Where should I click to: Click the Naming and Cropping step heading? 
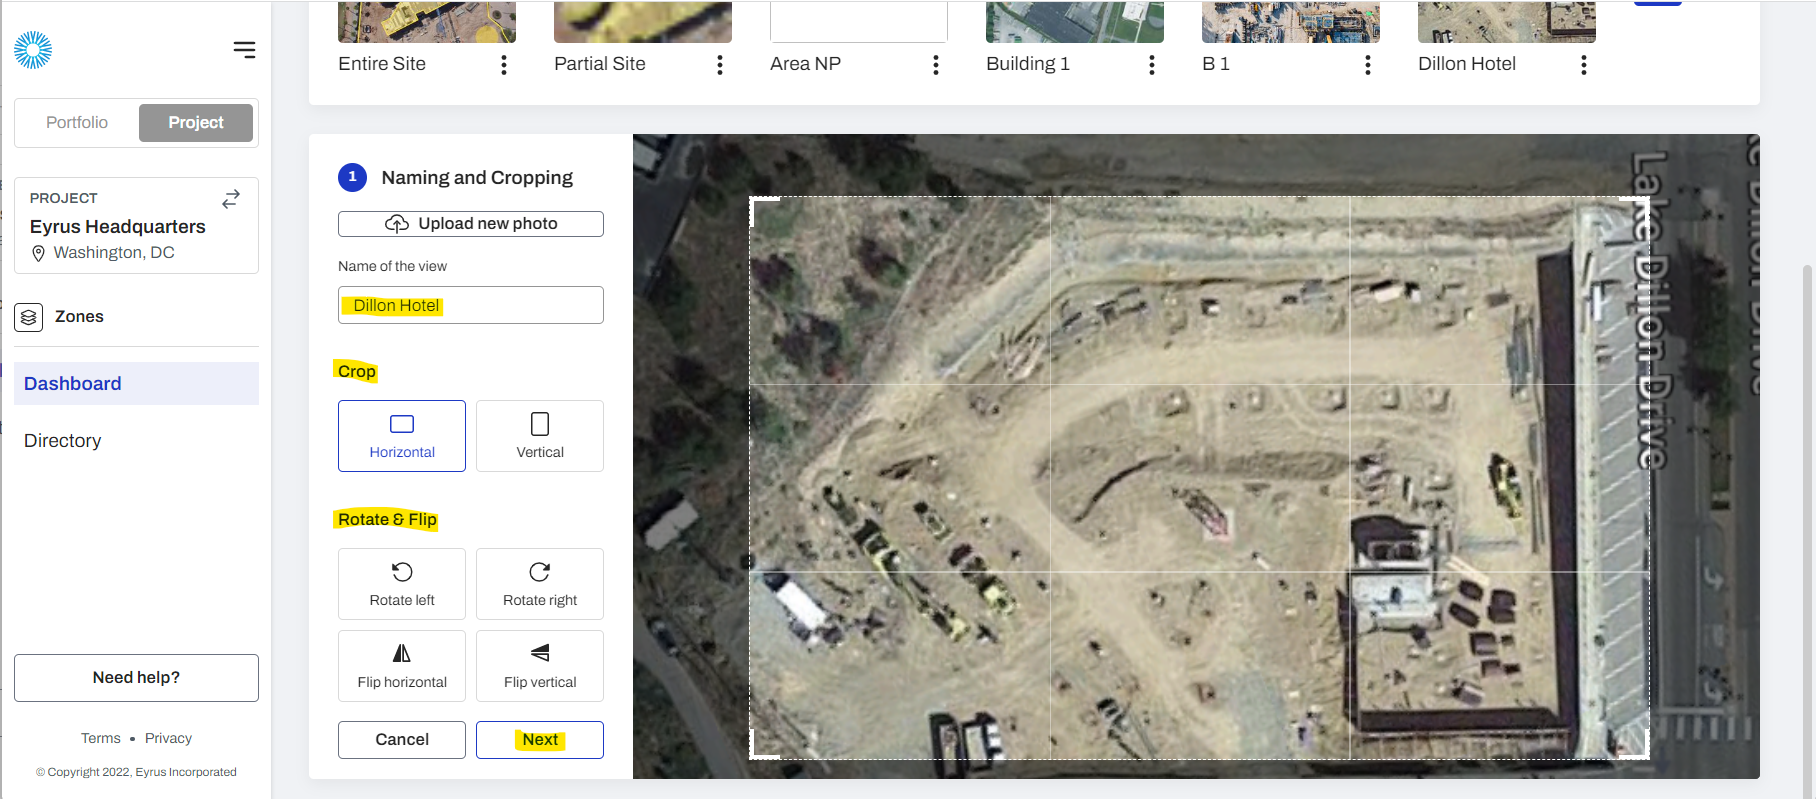point(477,178)
